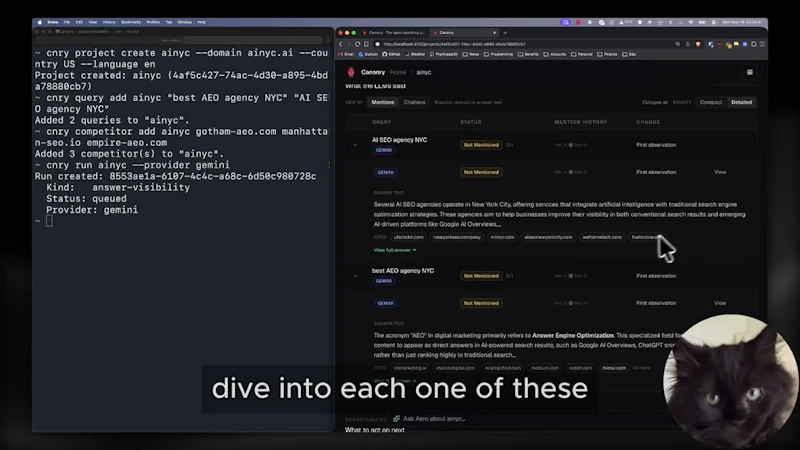The image size is (800, 450).
Task: Open the Personal bookmarks folder
Action: pos(582,54)
